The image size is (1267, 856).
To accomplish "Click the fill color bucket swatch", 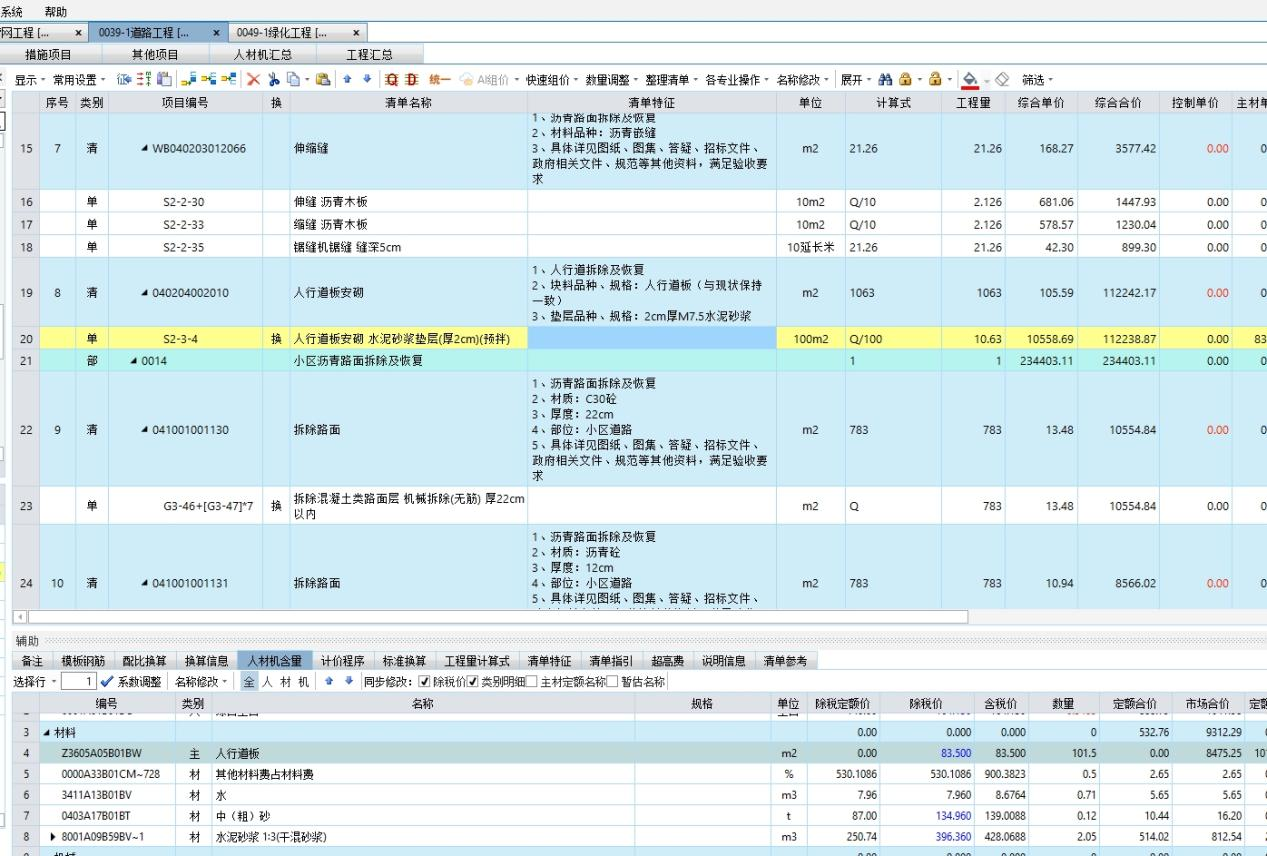I will pos(968,80).
